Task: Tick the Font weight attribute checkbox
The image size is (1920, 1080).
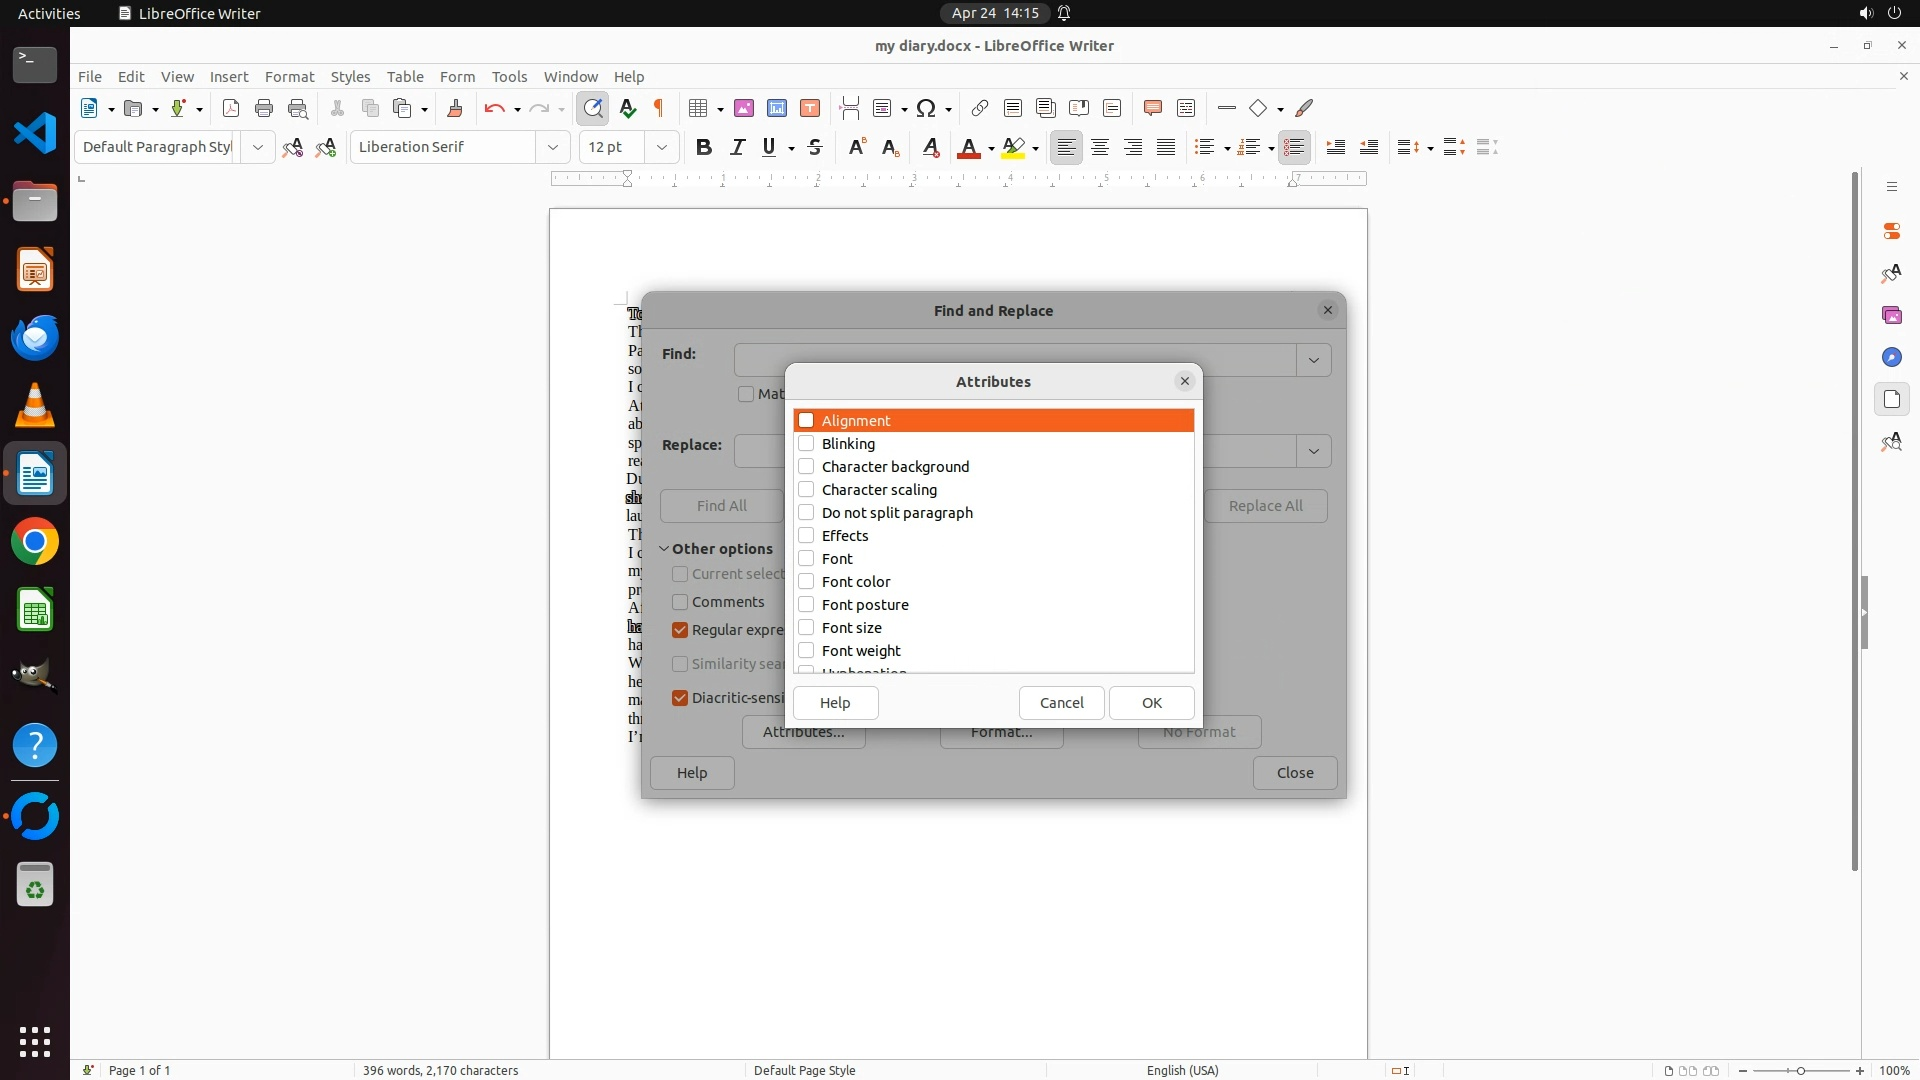Action: tap(806, 650)
